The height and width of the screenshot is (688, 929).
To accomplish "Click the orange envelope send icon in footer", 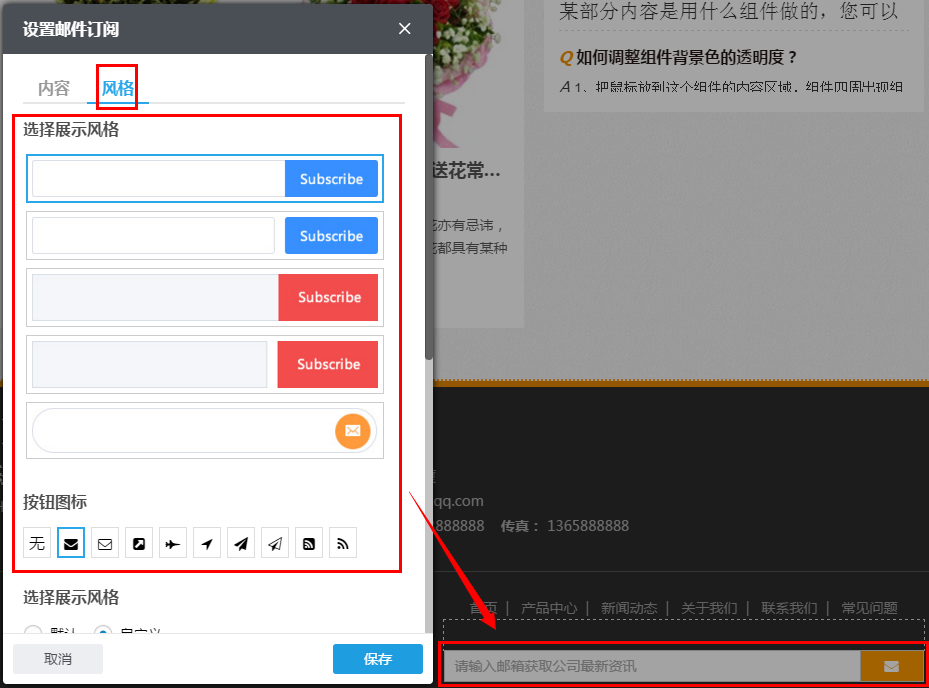I will 891,665.
